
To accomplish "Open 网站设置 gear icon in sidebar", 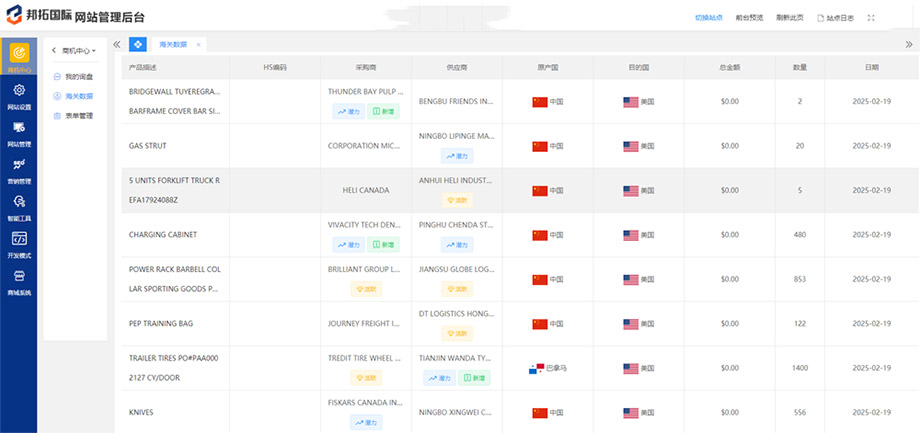I will click(19, 90).
